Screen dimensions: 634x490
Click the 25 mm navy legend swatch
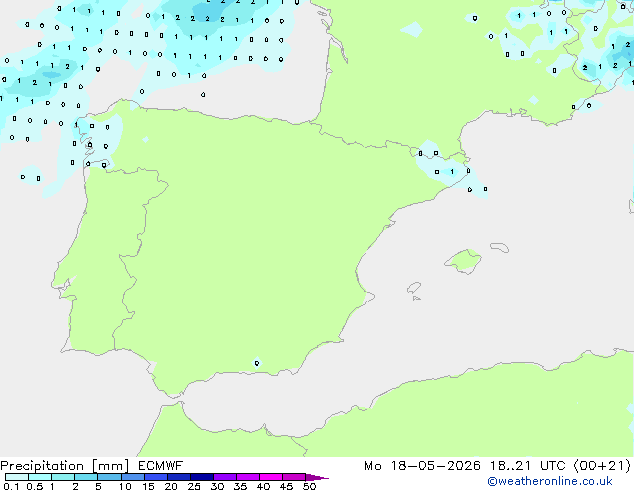point(201,477)
